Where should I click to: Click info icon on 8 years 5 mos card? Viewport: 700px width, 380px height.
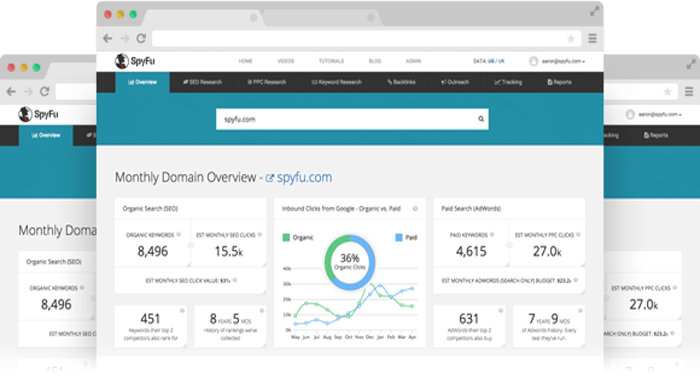[x=262, y=310]
